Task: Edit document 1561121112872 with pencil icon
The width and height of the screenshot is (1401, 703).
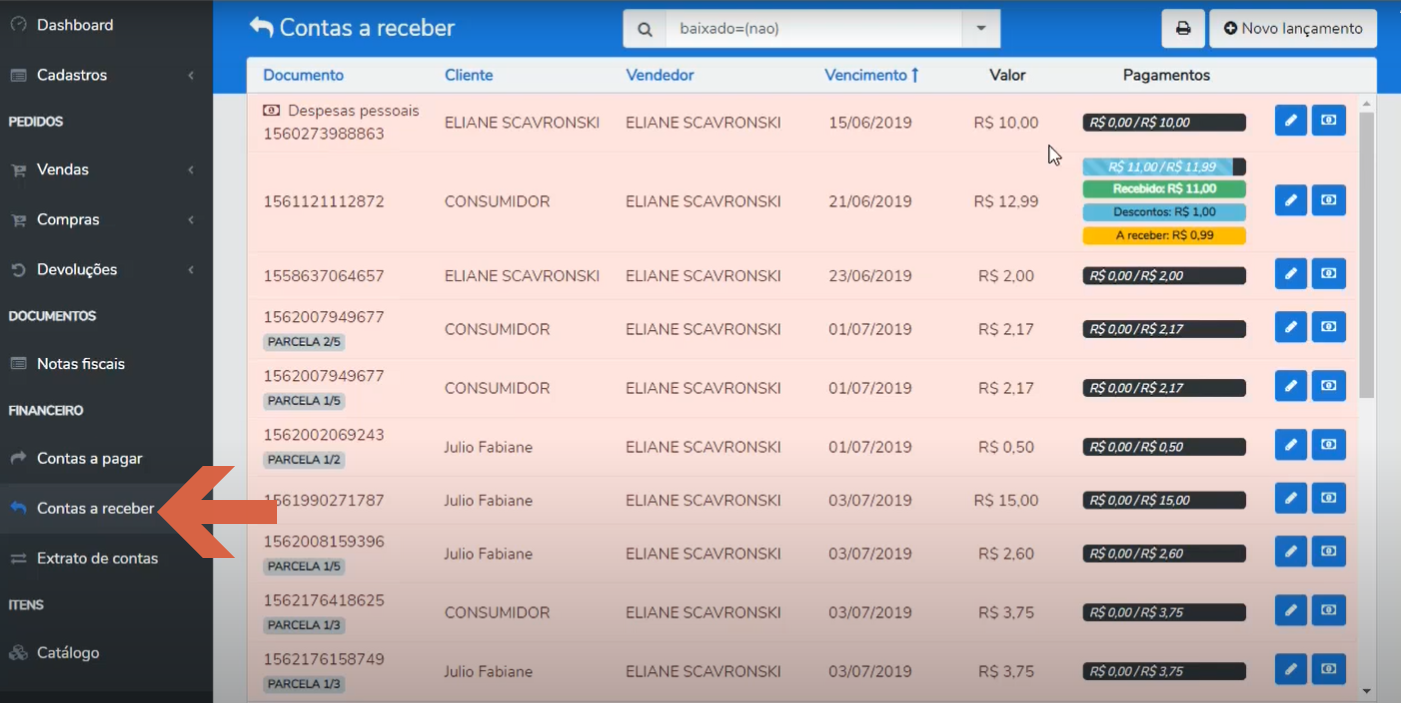Action: [1291, 200]
